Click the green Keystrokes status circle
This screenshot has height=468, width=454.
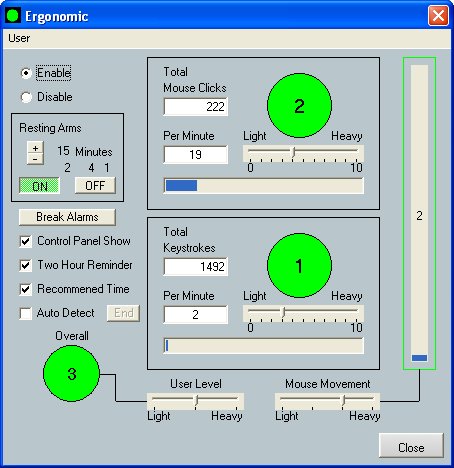[299, 265]
